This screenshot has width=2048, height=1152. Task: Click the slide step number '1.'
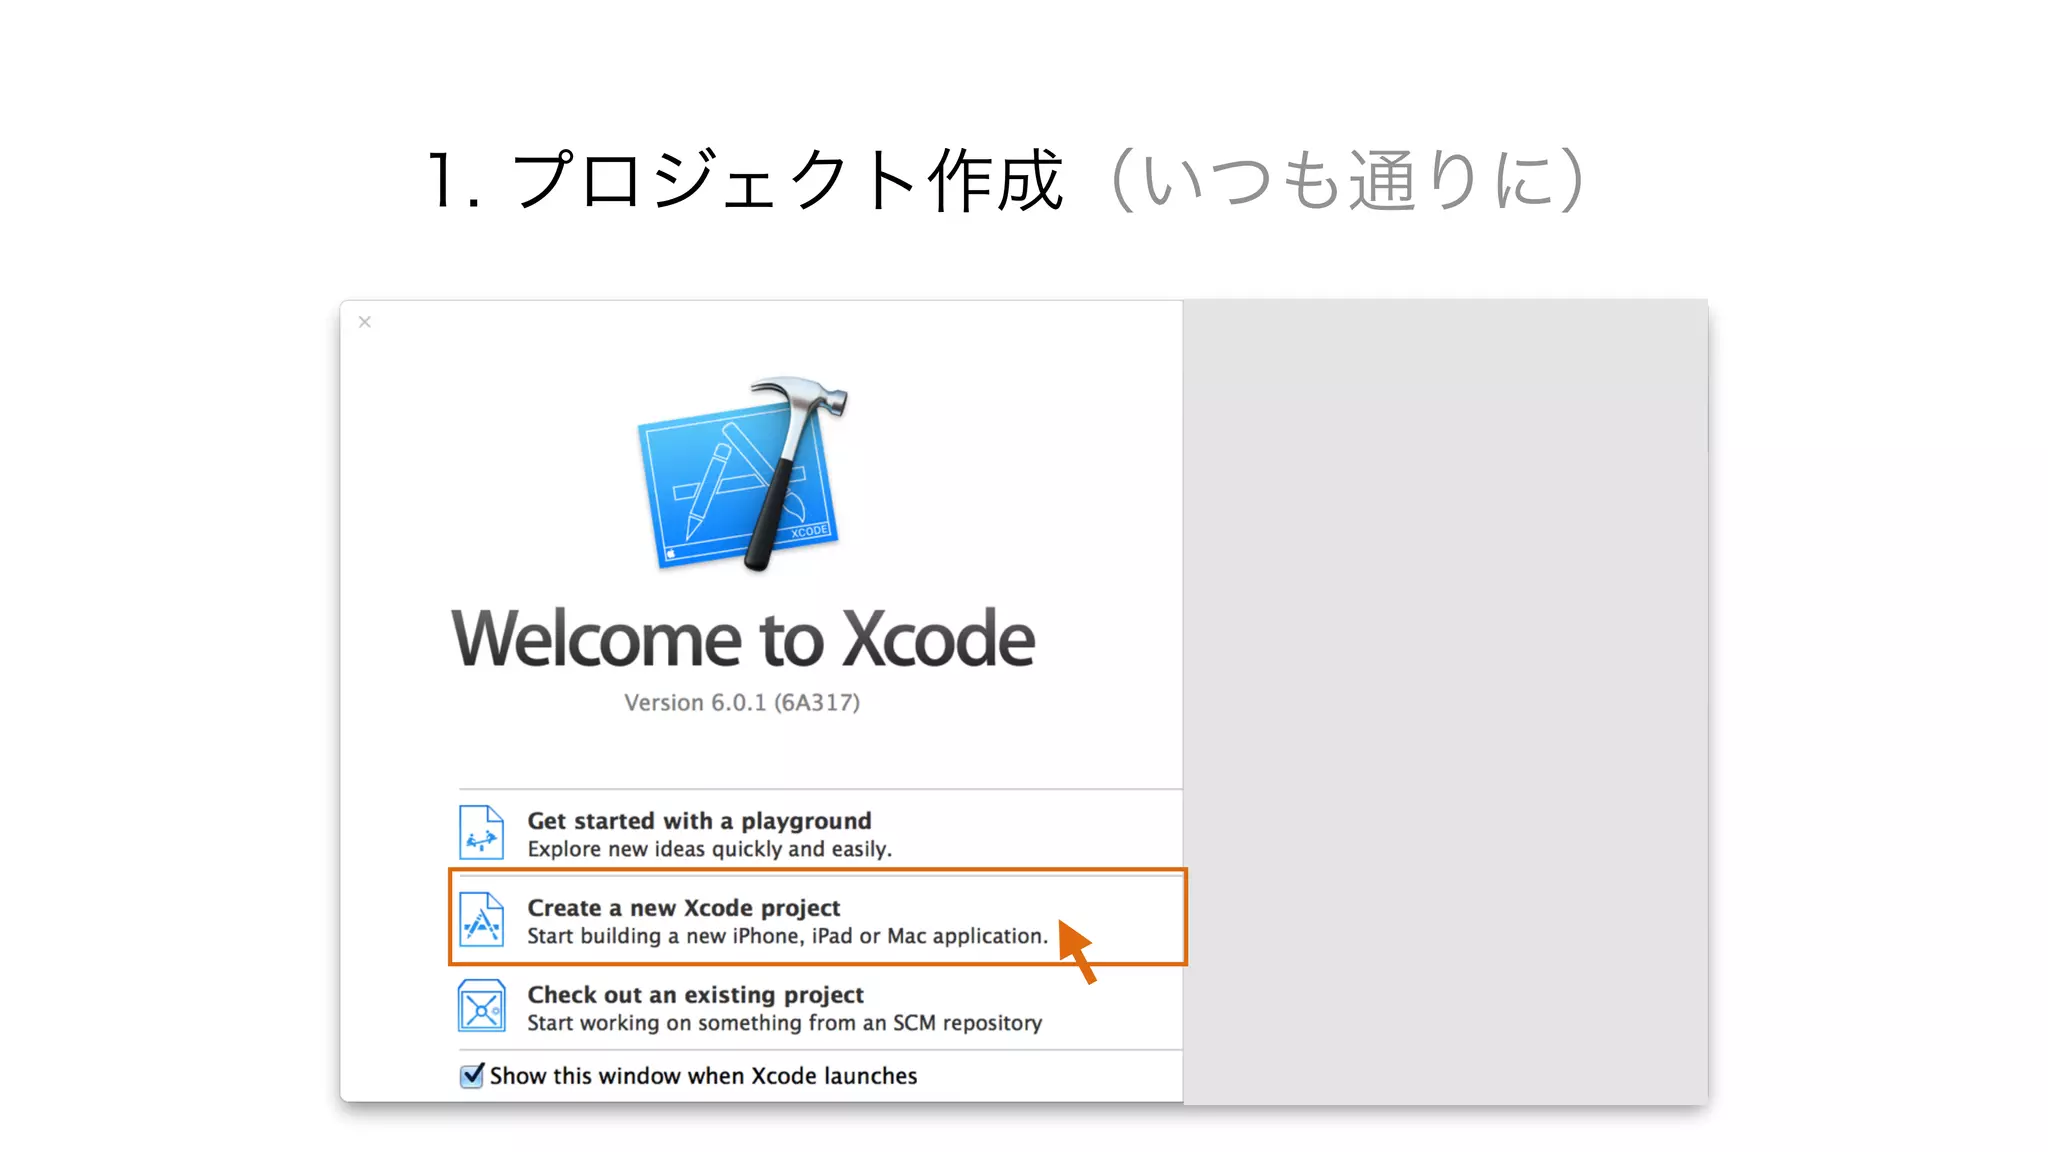pyautogui.click(x=452, y=181)
